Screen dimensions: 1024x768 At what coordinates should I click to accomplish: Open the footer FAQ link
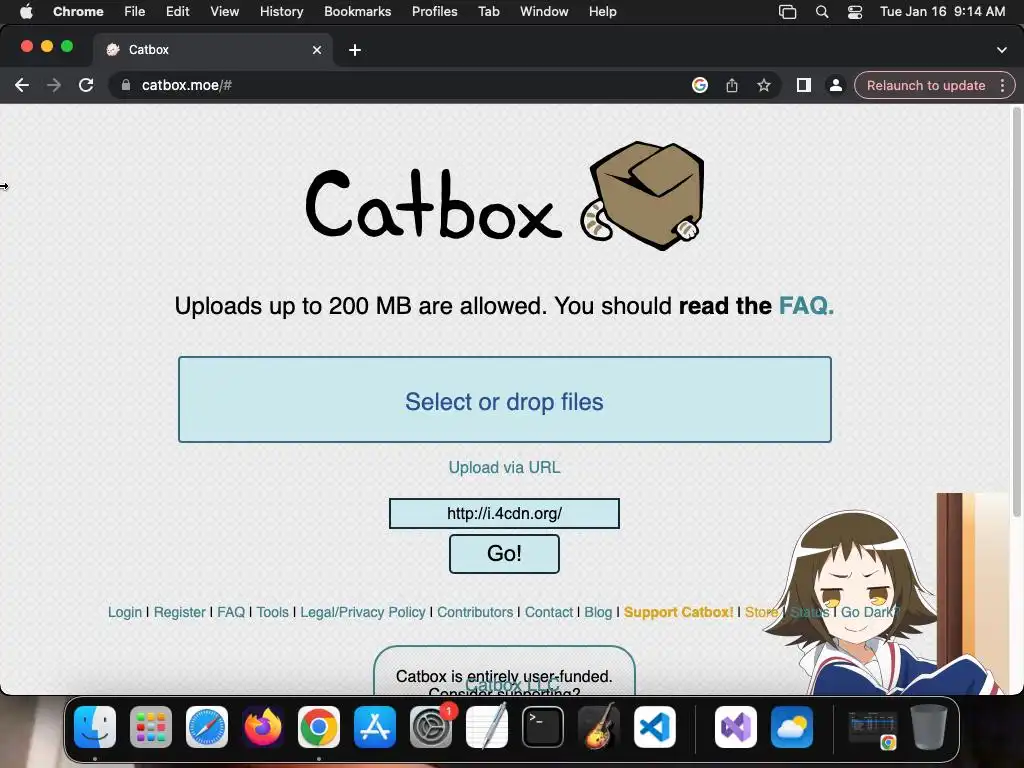point(231,612)
